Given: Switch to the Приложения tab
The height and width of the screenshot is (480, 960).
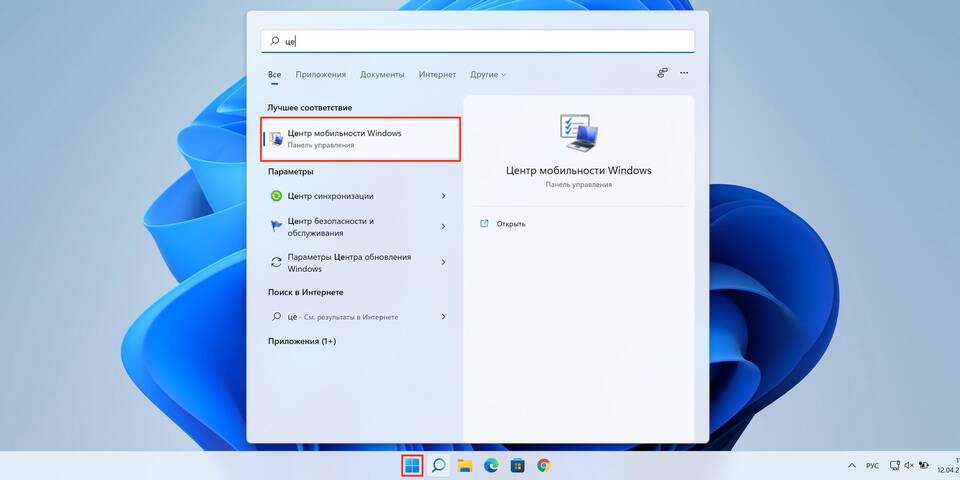Looking at the screenshot, I should [320, 75].
